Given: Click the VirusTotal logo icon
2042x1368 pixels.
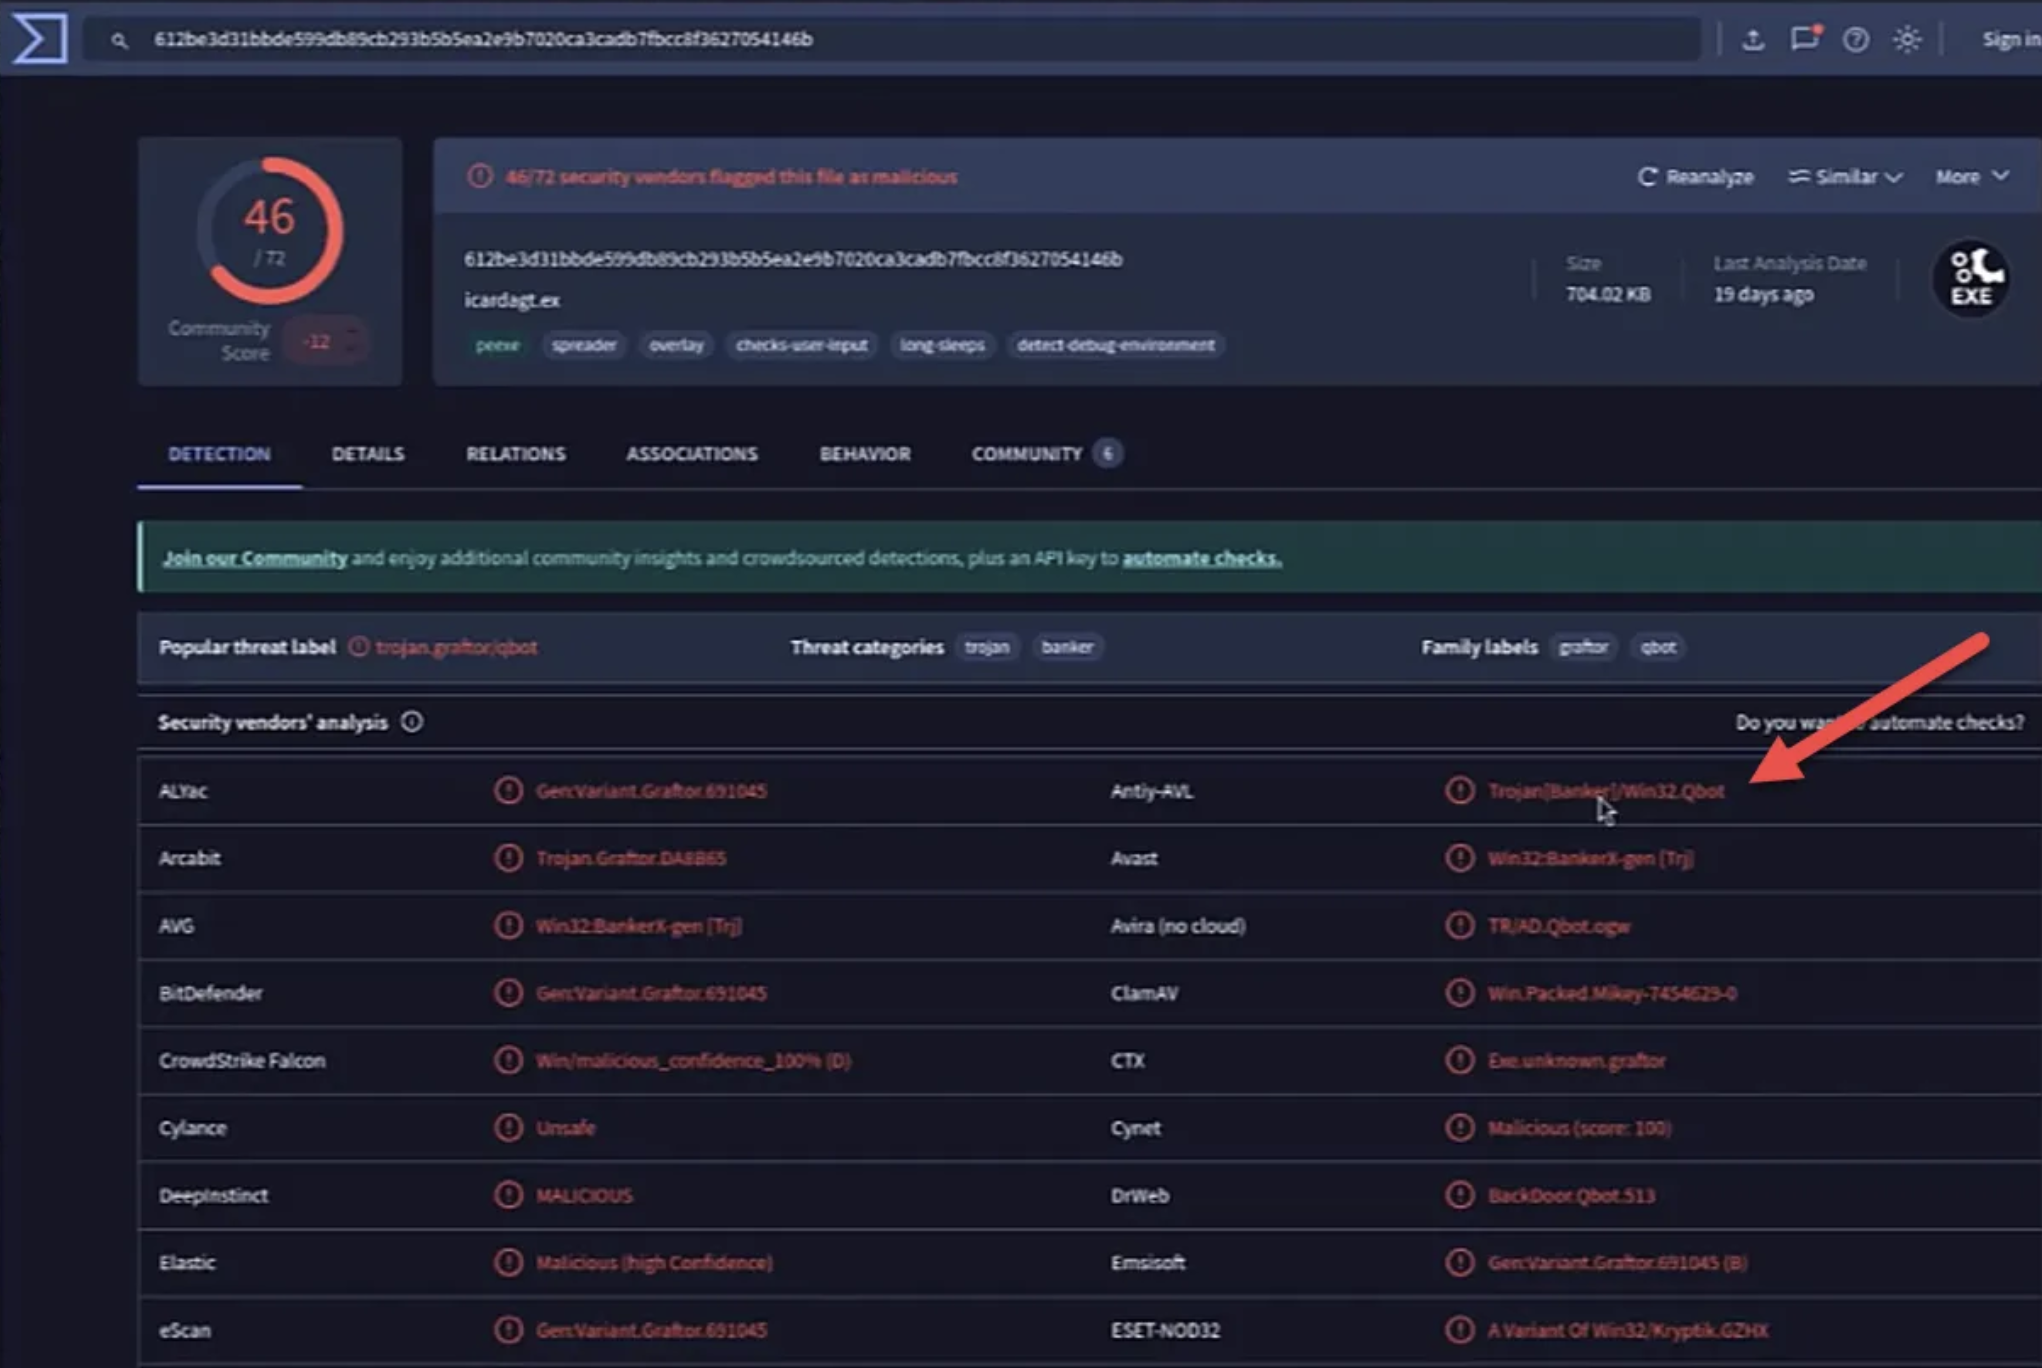Looking at the screenshot, I should (40, 39).
